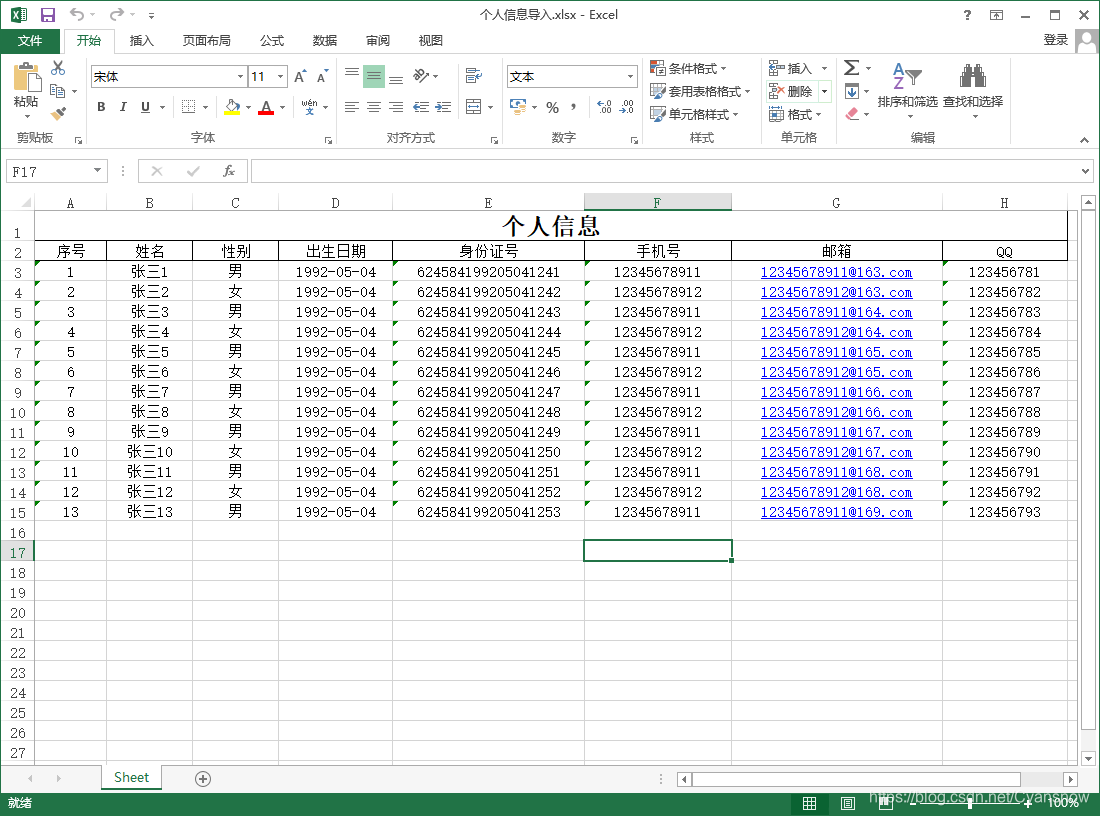Open Sort and Filter (排序和筛选)
This screenshot has width=1100, height=816.
(907, 89)
